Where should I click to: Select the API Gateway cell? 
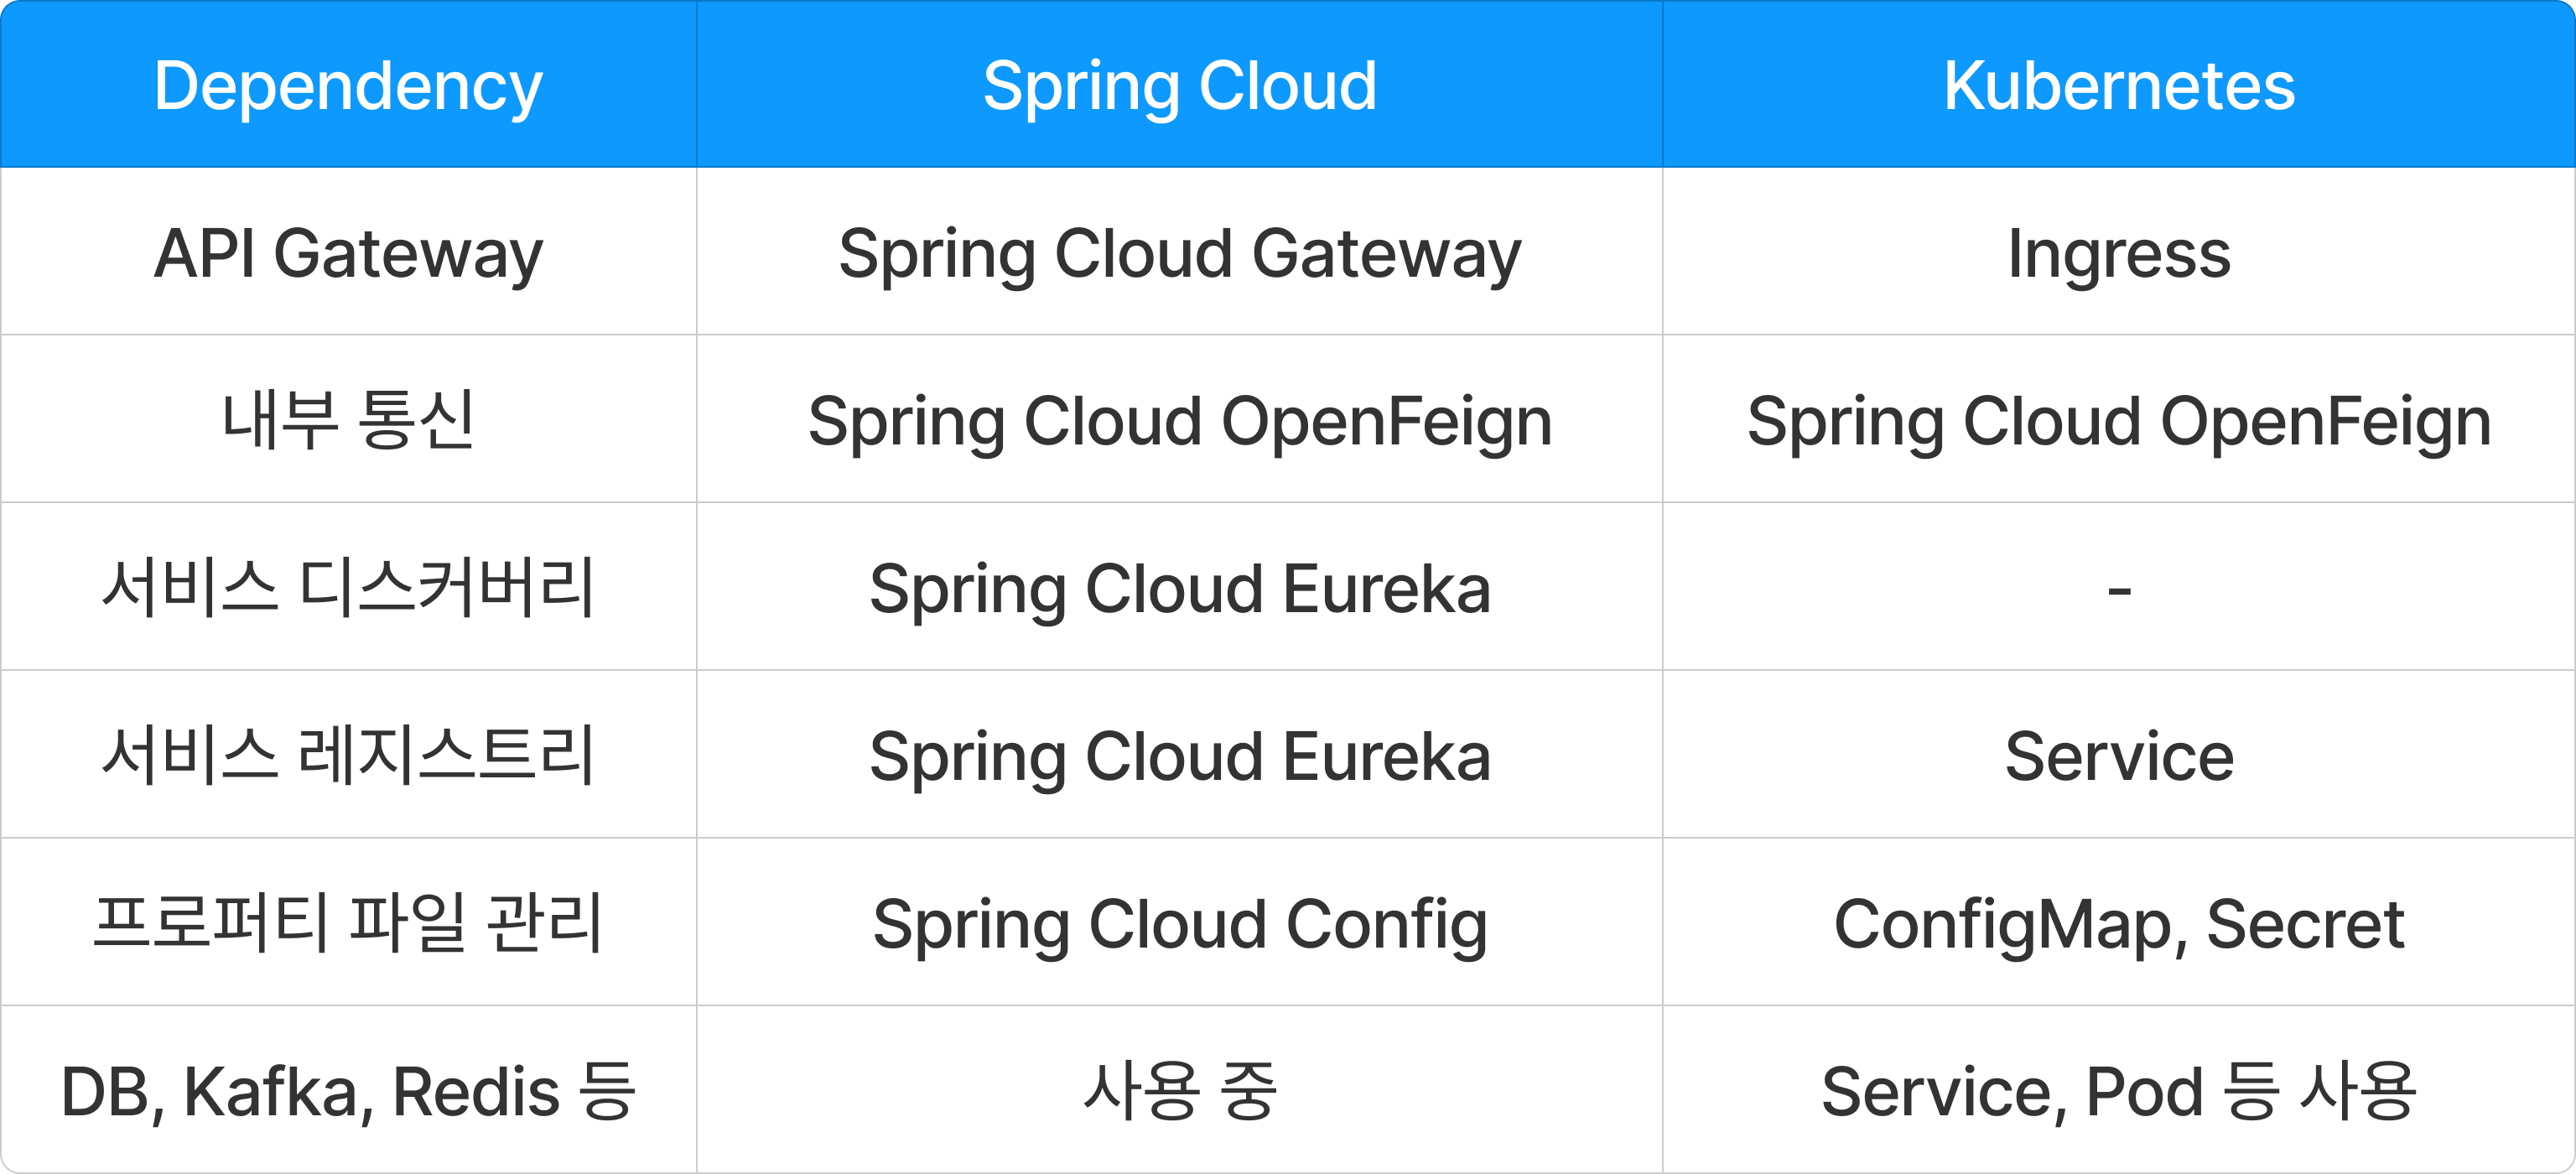(x=348, y=253)
